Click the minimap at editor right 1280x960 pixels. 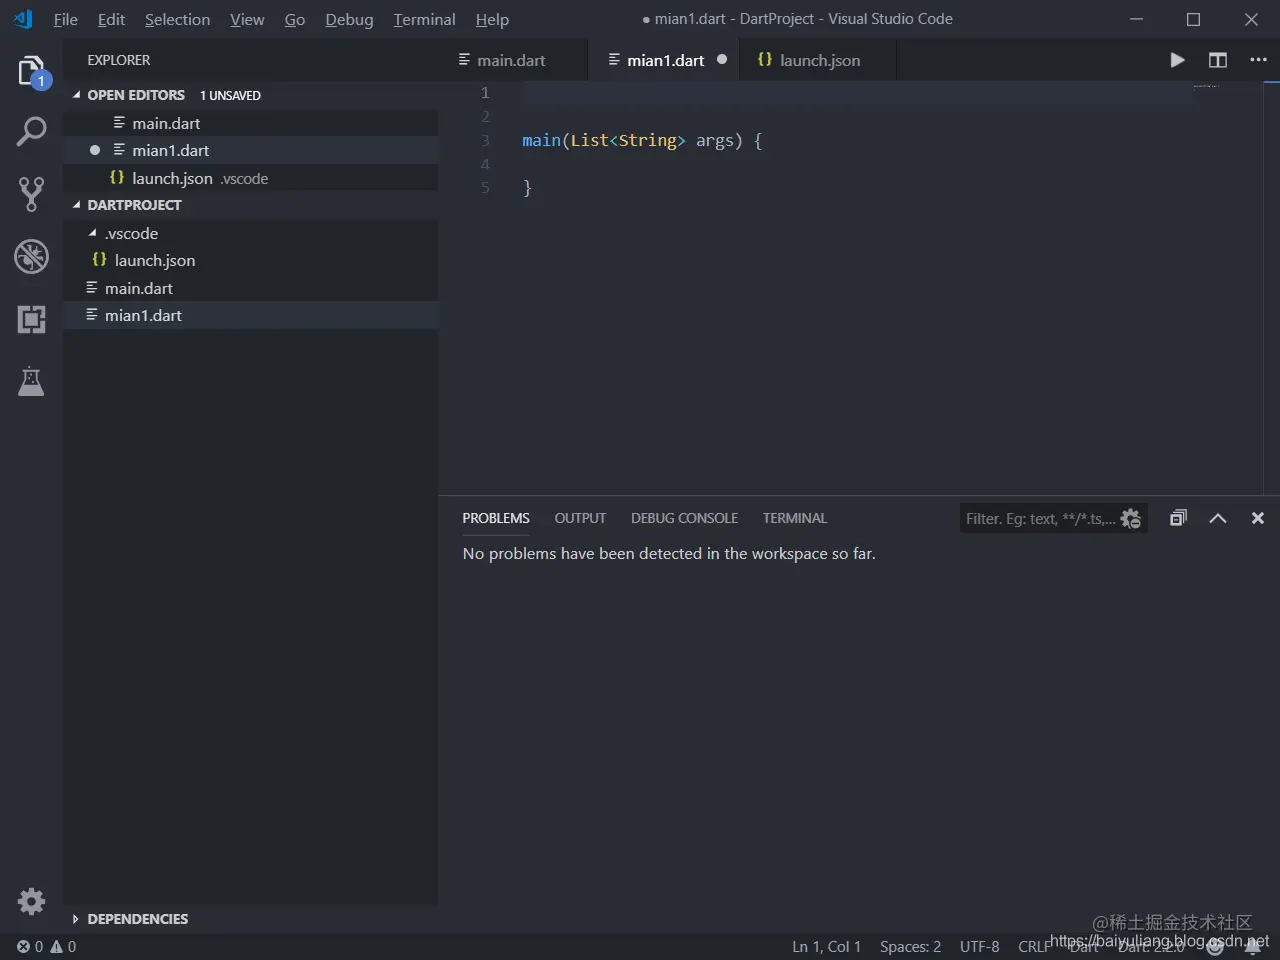coord(1206,86)
